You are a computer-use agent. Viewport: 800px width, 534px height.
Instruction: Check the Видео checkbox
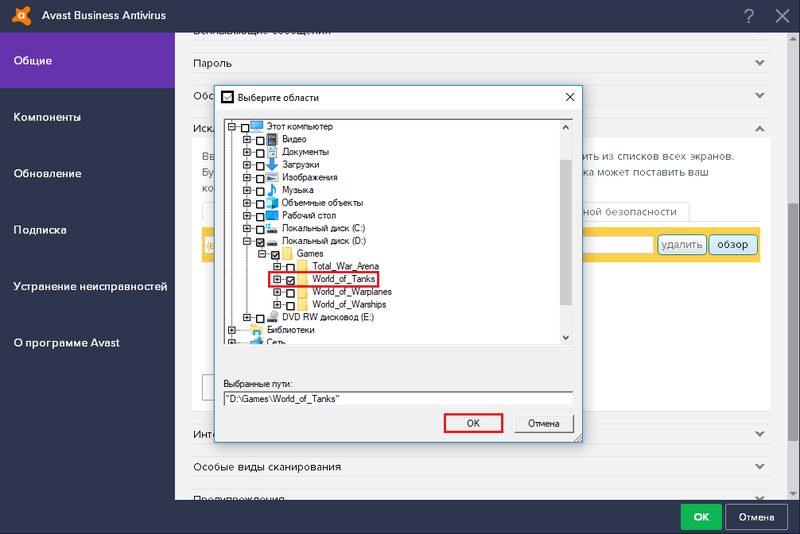(260, 140)
